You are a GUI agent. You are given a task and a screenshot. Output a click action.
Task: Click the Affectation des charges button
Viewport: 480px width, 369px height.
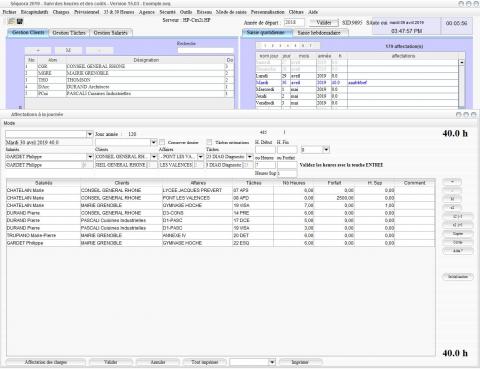point(46,362)
